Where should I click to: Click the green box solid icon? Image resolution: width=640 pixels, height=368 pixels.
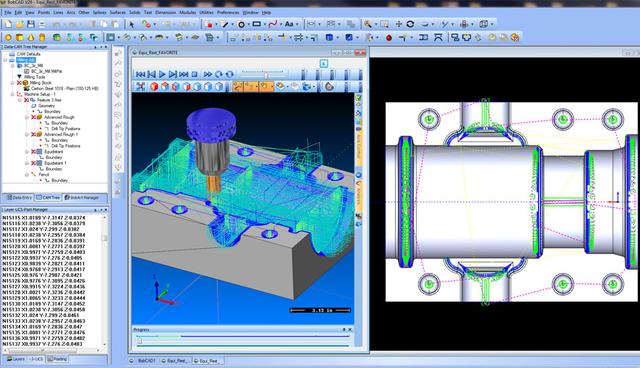(57, 38)
